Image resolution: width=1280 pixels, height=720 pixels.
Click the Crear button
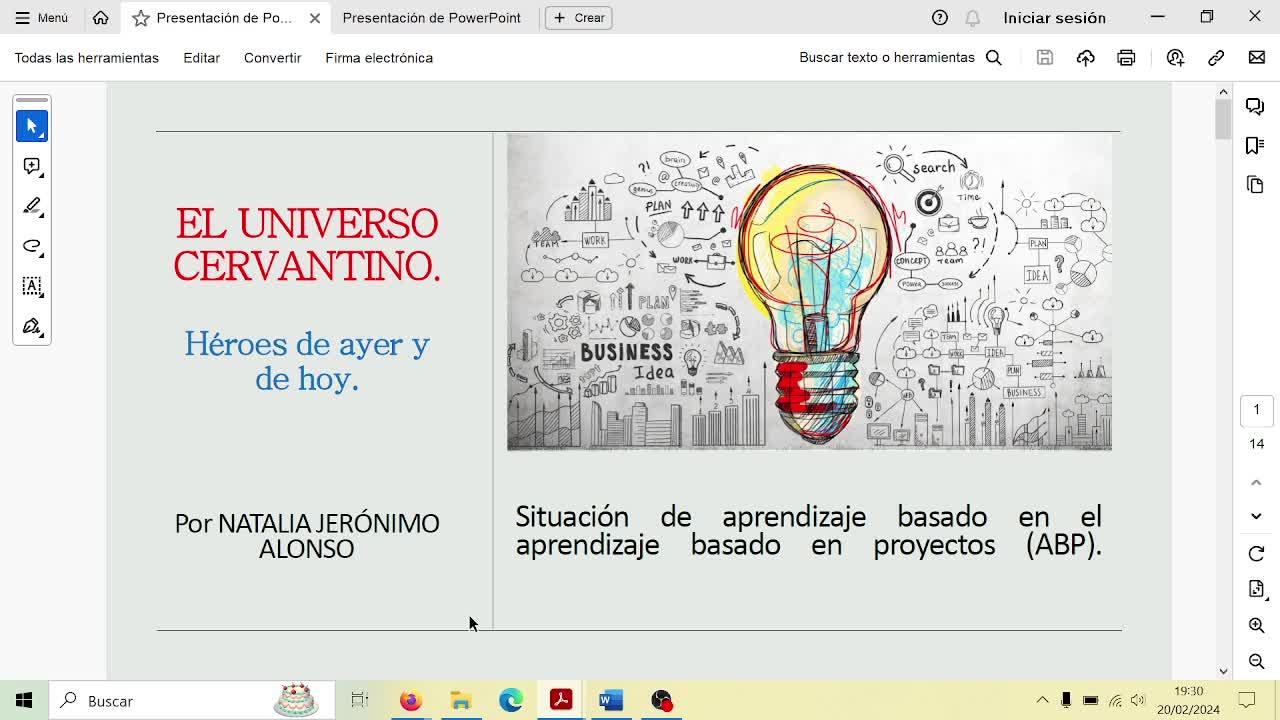click(x=578, y=18)
